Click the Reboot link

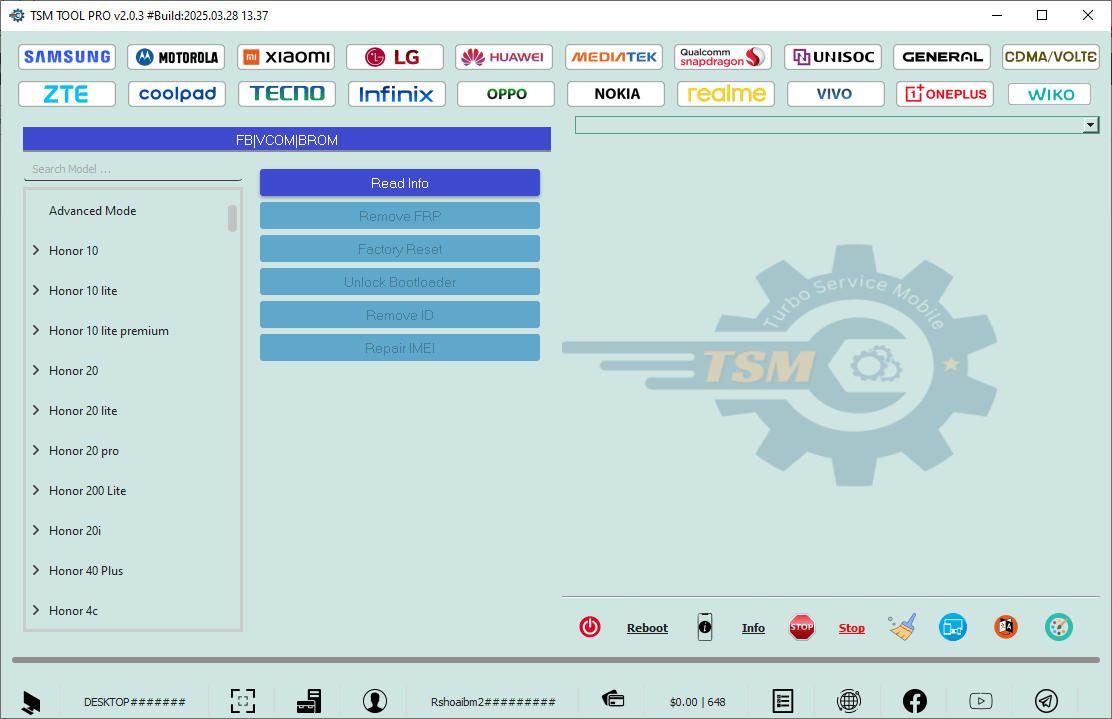pyautogui.click(x=647, y=627)
